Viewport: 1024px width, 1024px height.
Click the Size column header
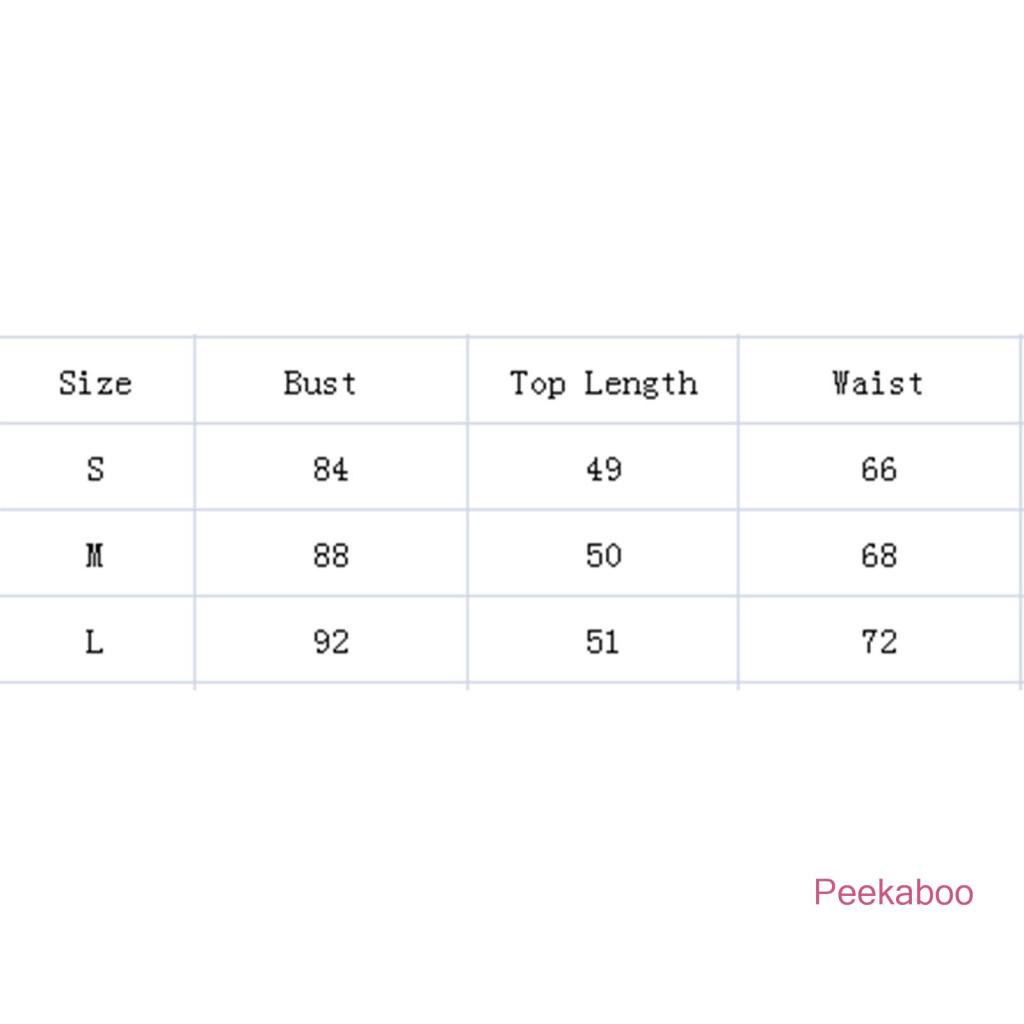(x=95, y=383)
